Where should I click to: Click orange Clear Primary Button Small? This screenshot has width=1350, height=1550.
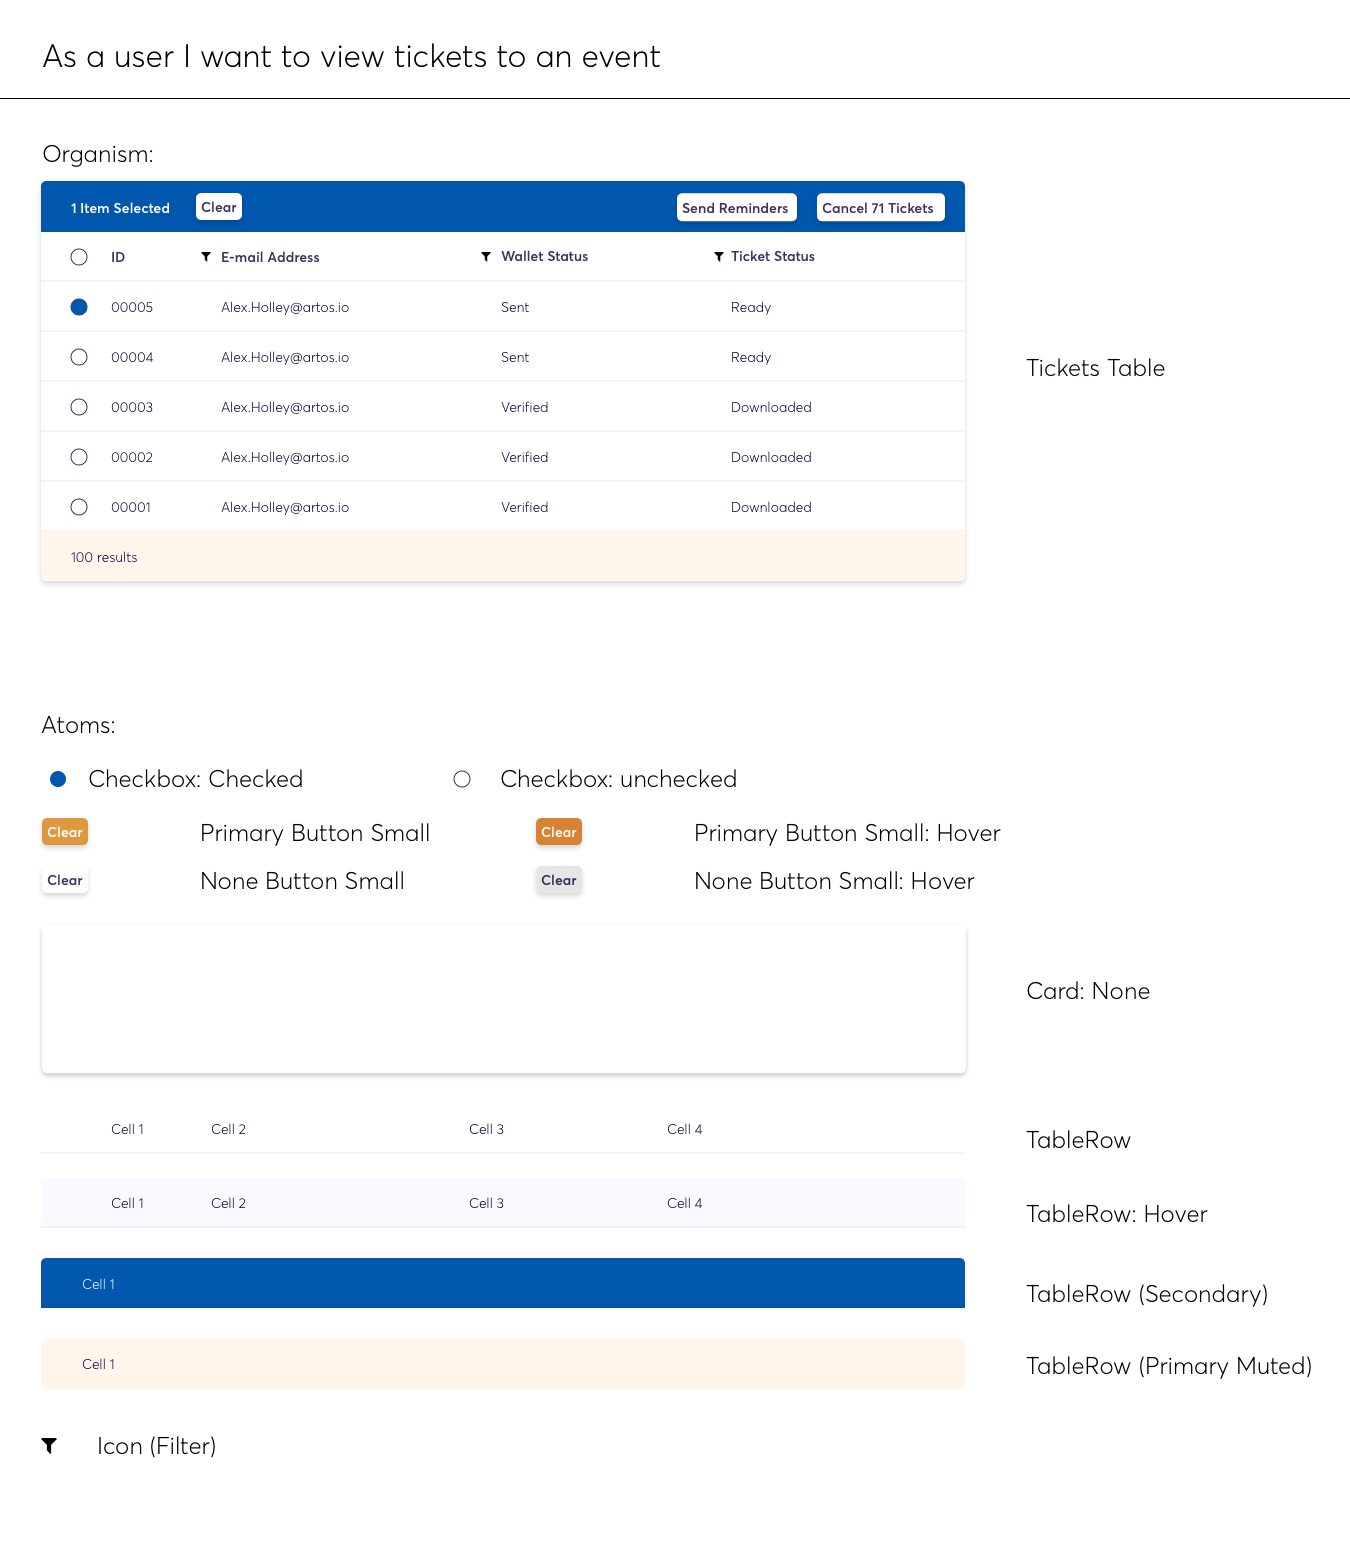(65, 832)
